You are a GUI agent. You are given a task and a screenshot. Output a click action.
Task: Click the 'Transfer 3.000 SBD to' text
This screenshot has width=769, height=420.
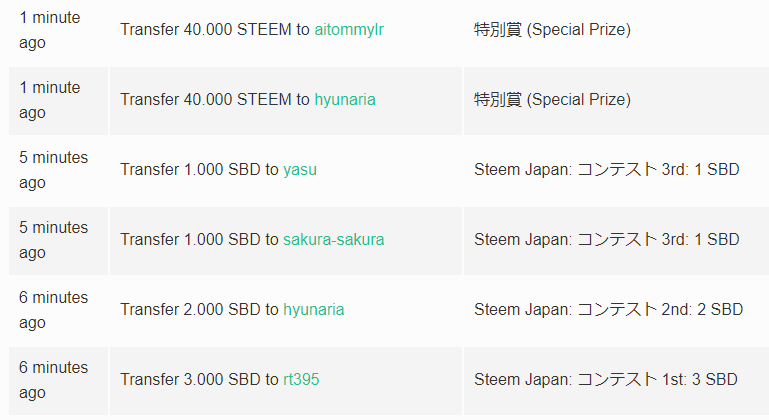point(199,380)
